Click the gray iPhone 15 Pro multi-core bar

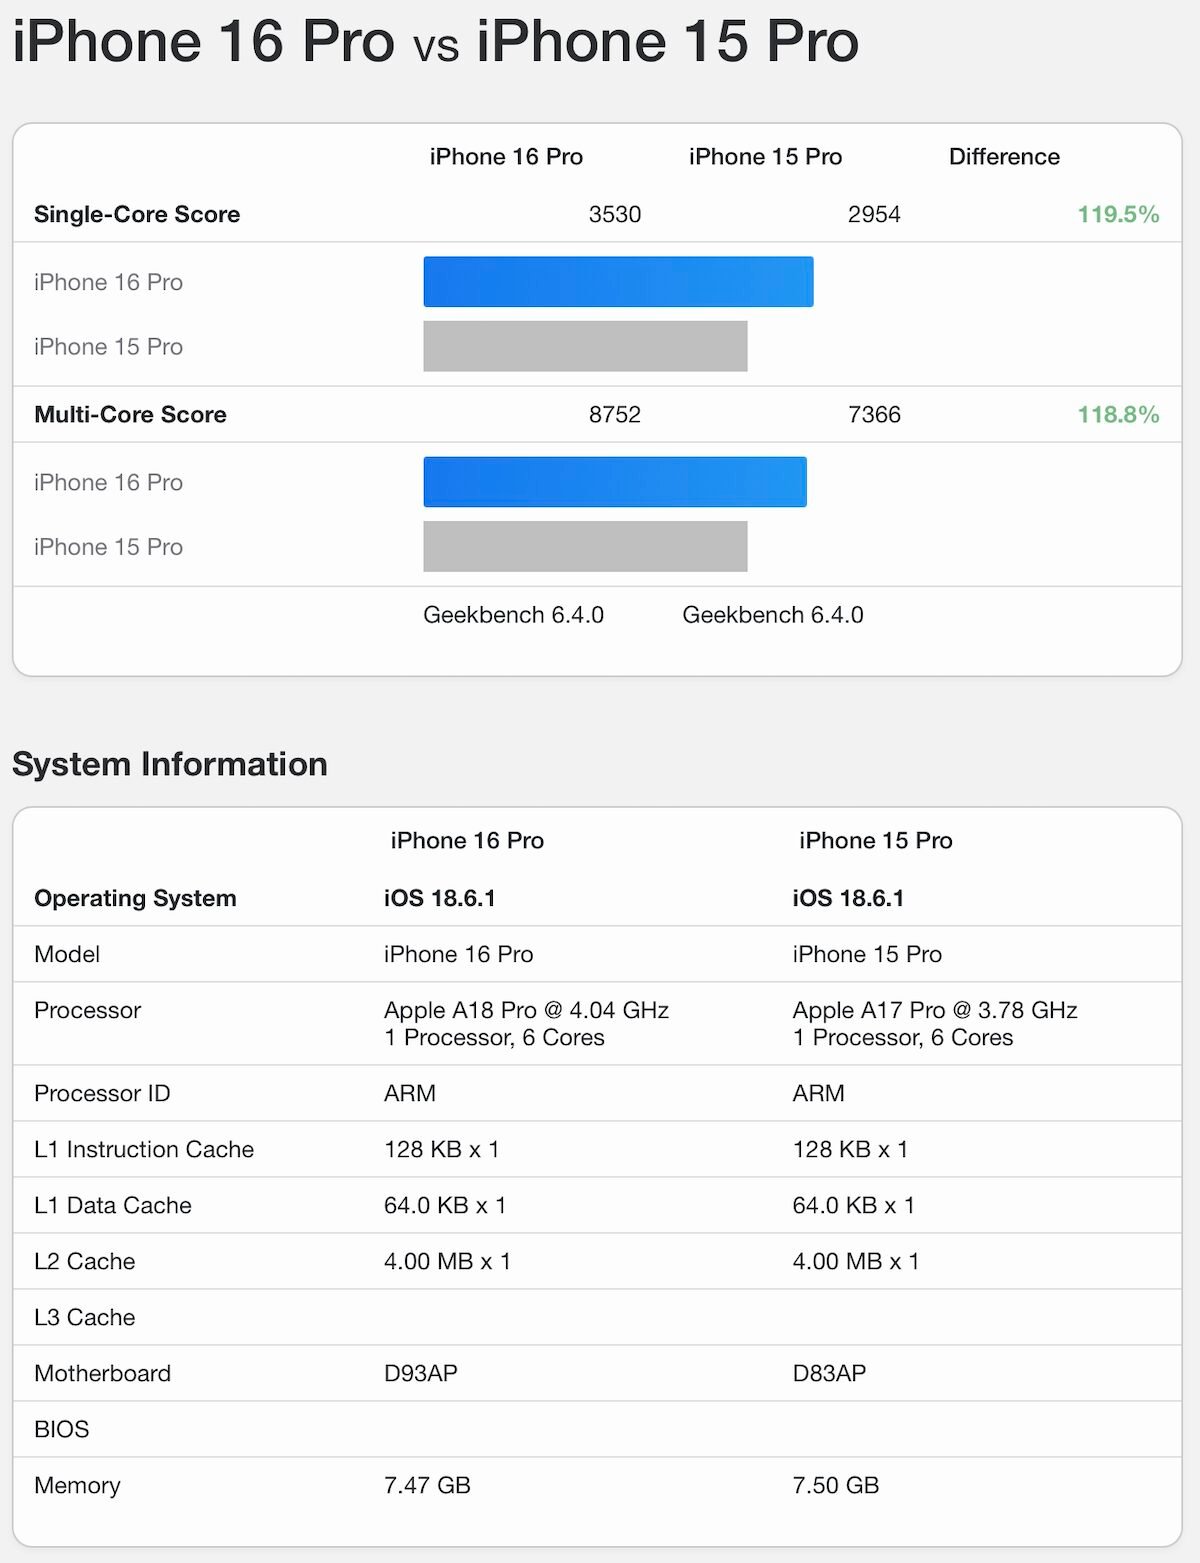pos(585,546)
